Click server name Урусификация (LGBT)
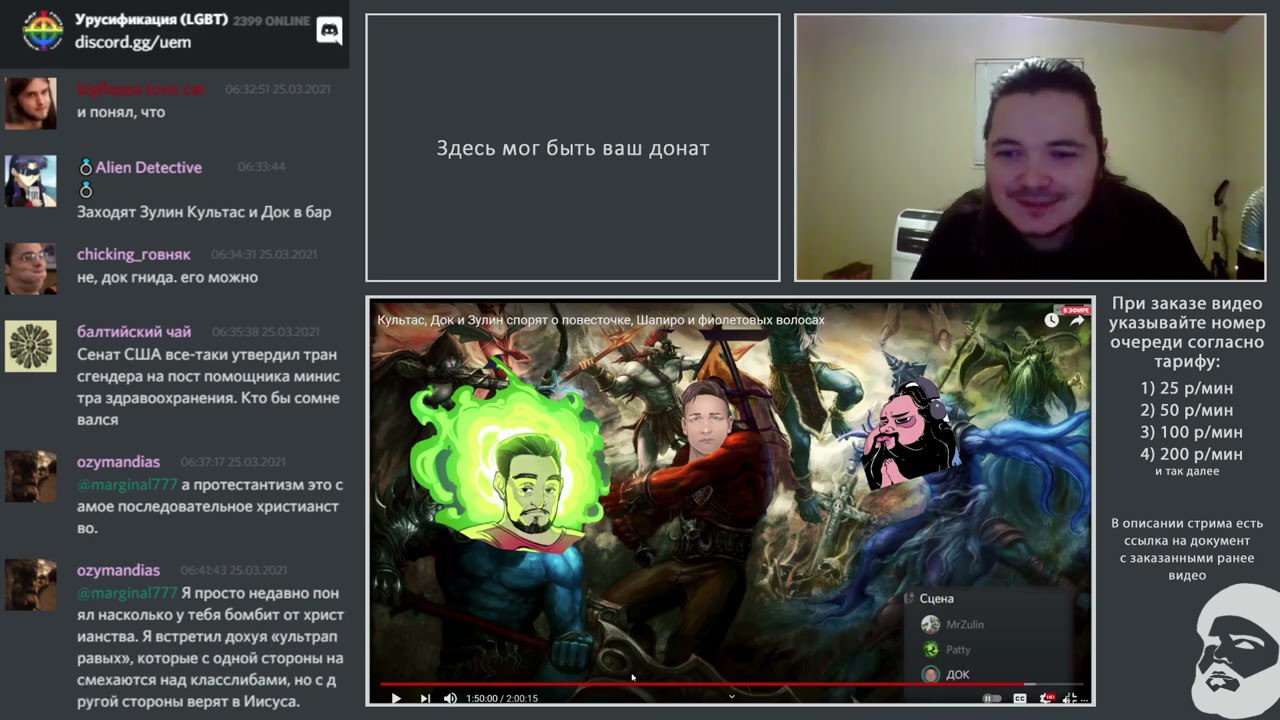1280x720 pixels. [151, 20]
